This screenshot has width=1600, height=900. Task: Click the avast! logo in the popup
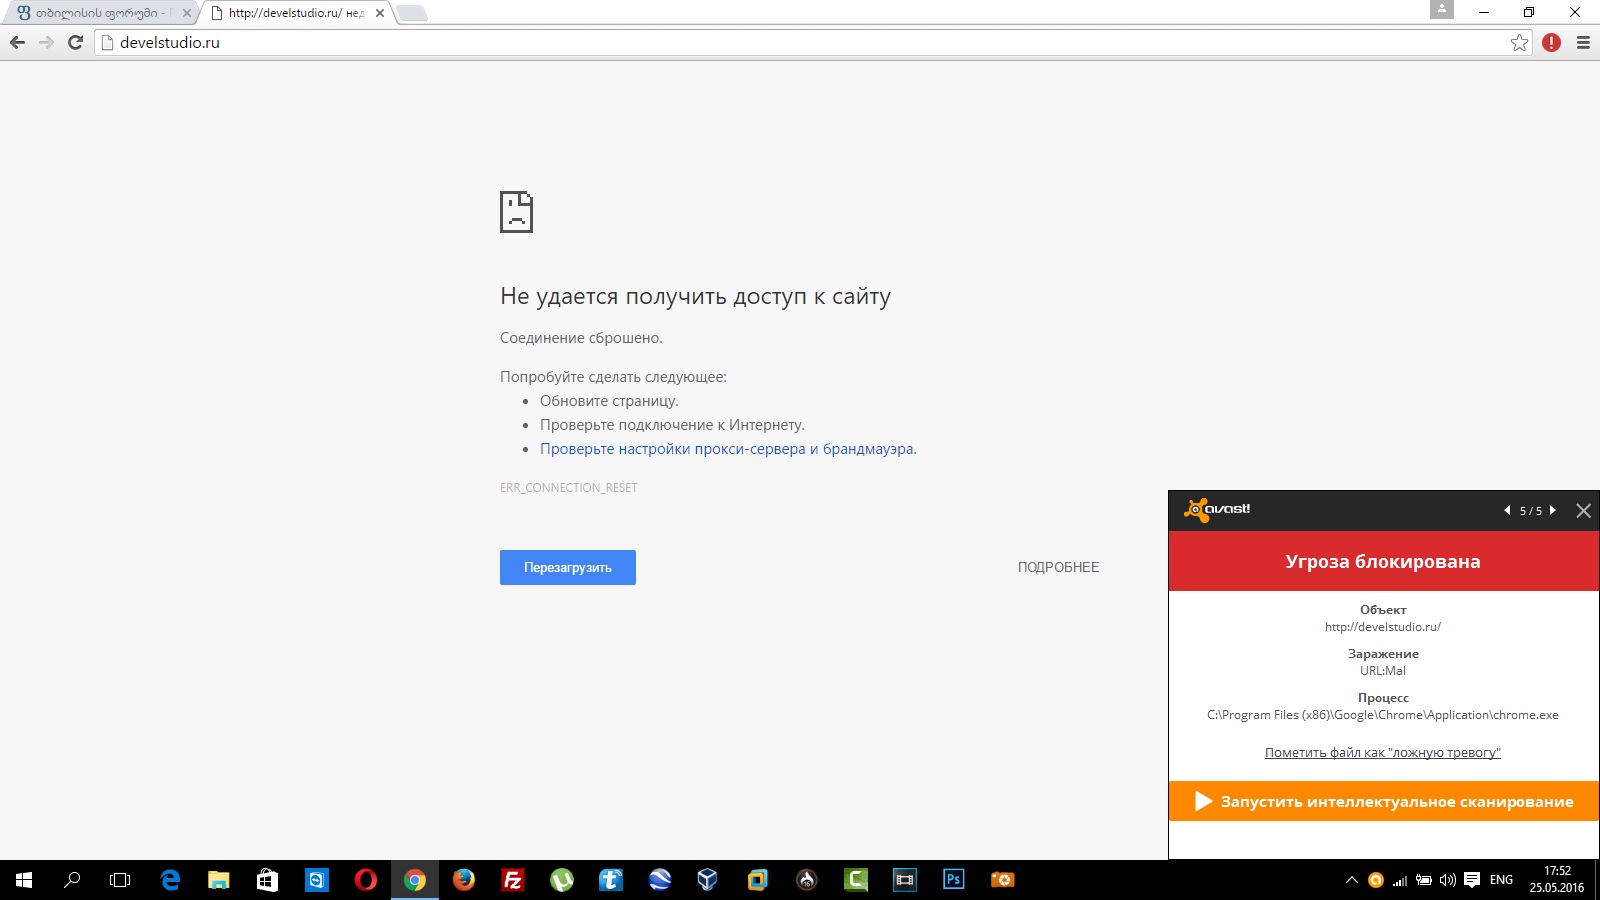1217,510
